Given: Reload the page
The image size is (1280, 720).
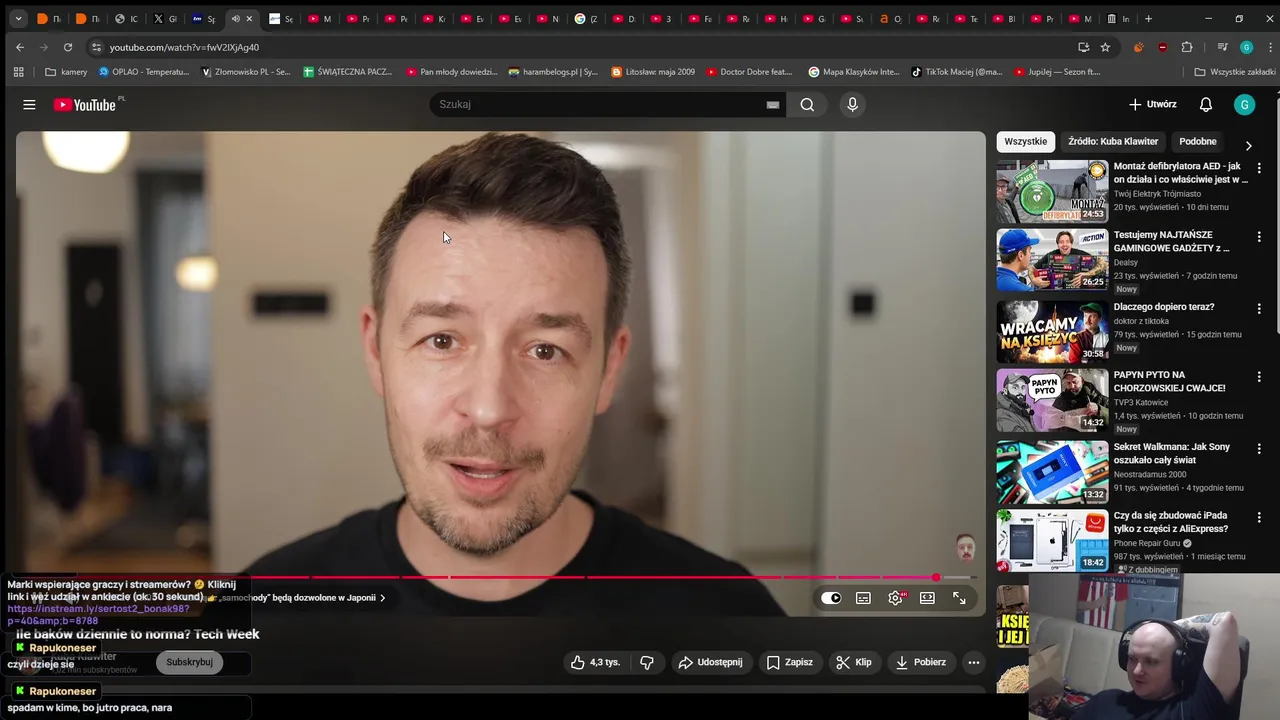Looking at the screenshot, I should (68, 47).
